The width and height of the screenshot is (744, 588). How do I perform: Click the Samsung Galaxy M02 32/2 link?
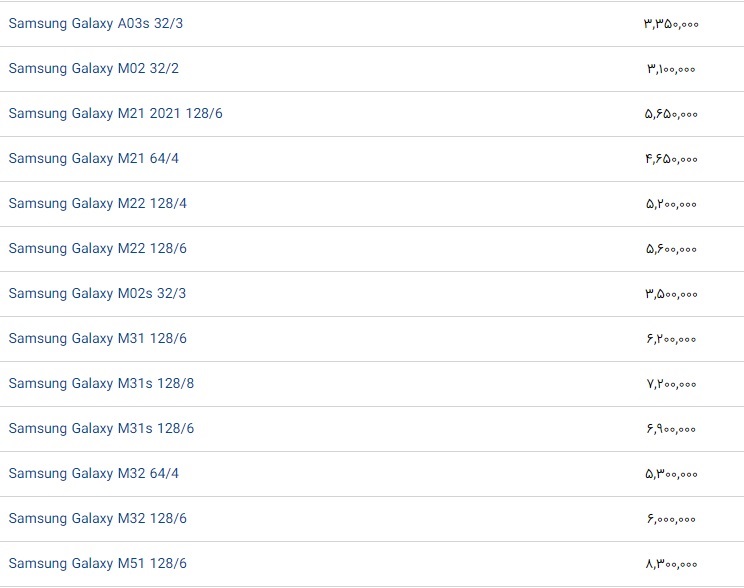[93, 69]
